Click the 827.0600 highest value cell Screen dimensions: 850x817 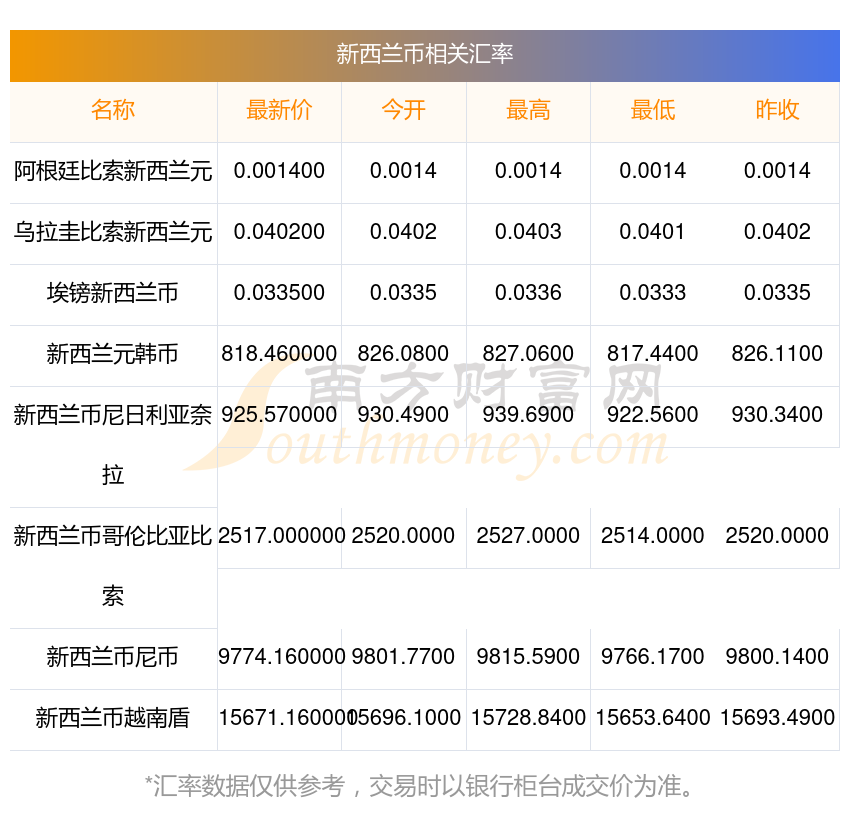point(528,354)
